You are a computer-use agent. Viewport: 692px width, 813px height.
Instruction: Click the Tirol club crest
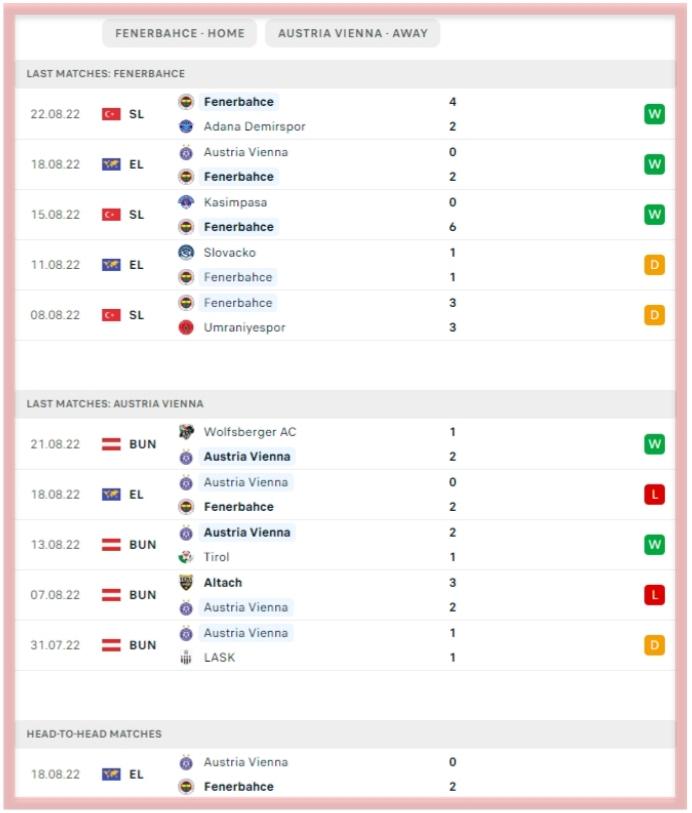(x=186, y=557)
